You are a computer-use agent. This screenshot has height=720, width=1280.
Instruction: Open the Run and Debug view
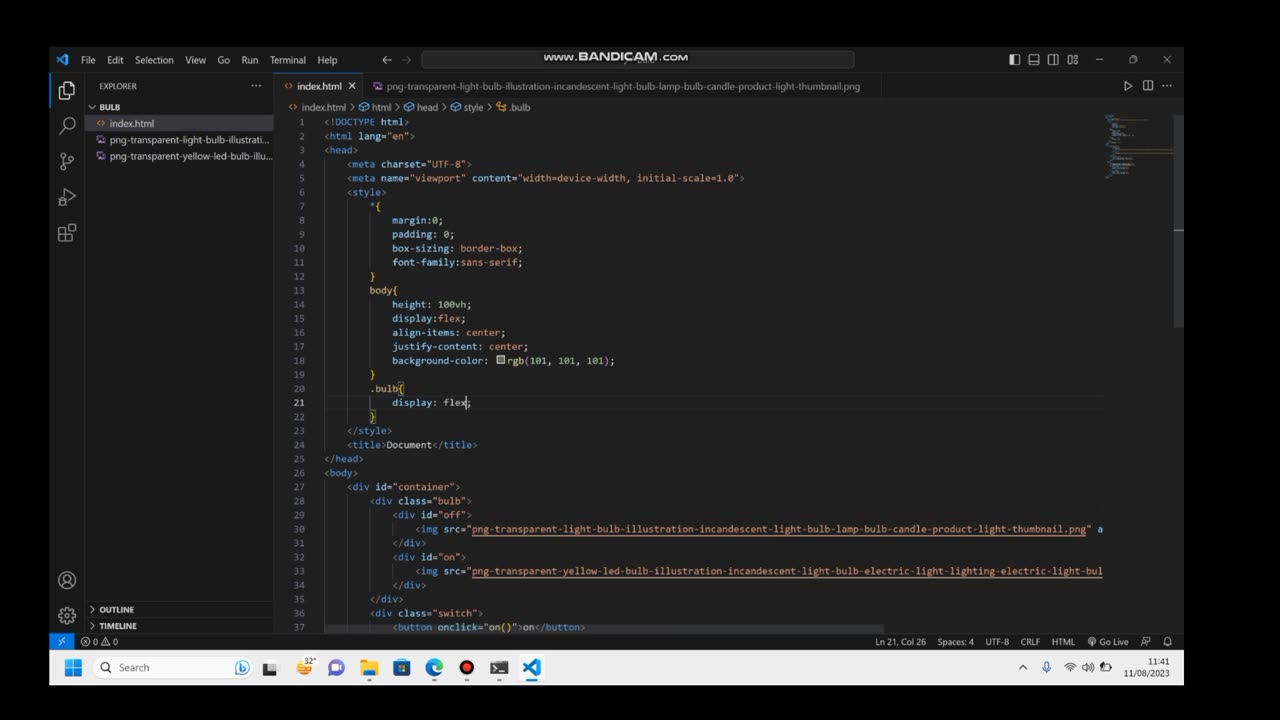tap(67, 197)
